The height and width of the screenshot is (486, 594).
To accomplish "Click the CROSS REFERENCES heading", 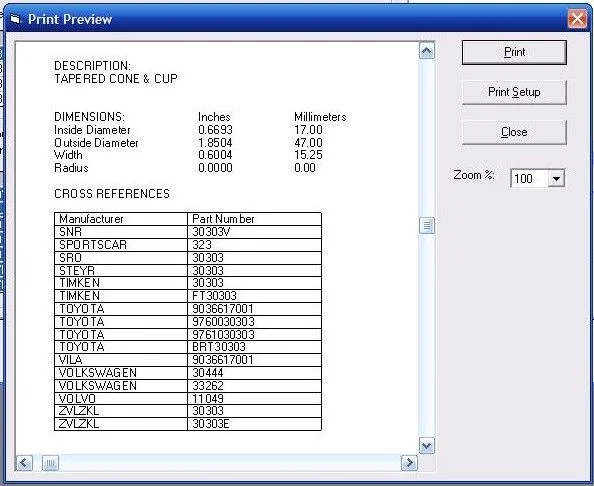I will [x=112, y=194].
